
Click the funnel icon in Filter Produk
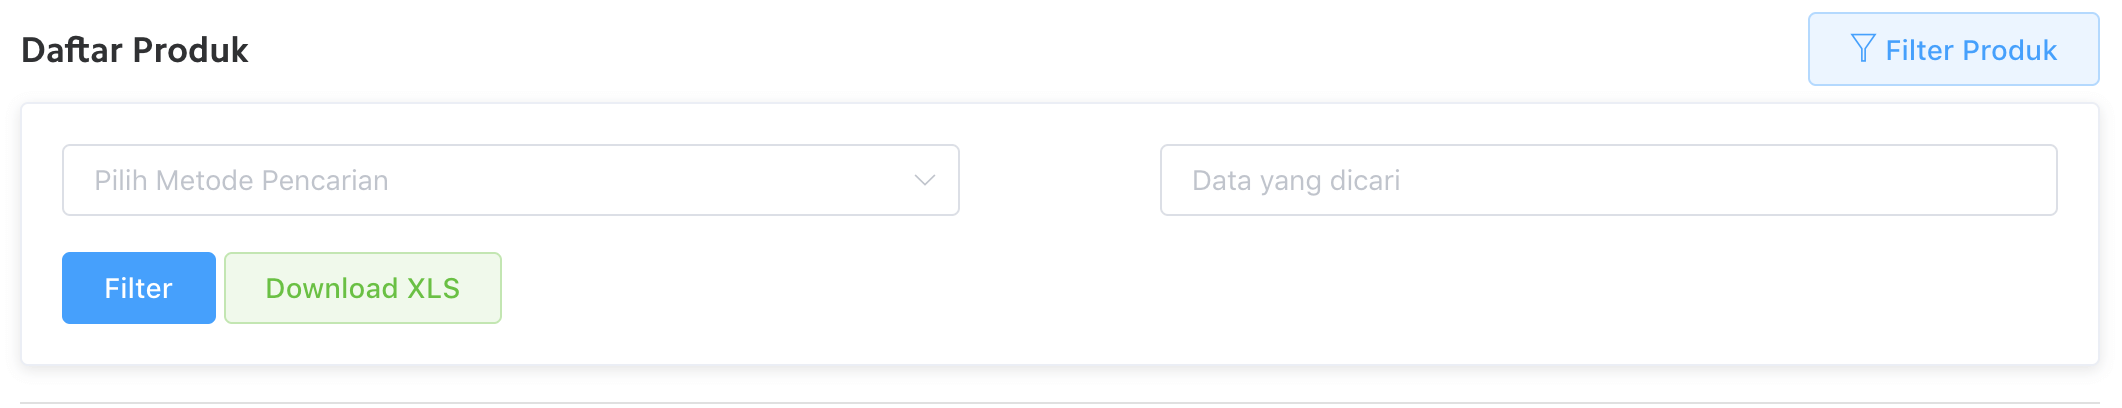click(1862, 48)
